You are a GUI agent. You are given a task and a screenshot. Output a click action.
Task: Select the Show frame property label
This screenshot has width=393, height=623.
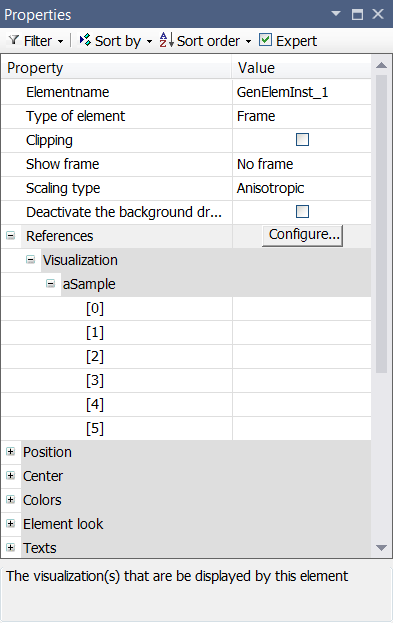(62, 164)
